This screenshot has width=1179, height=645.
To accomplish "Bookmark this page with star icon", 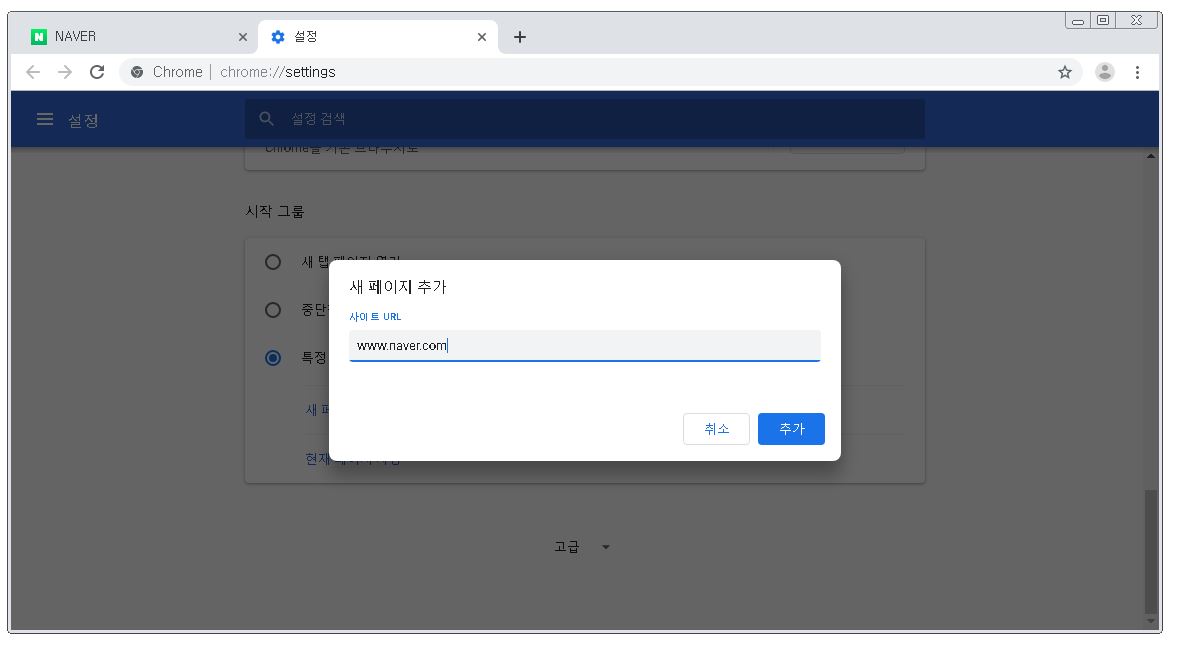I will pyautogui.click(x=1065, y=72).
